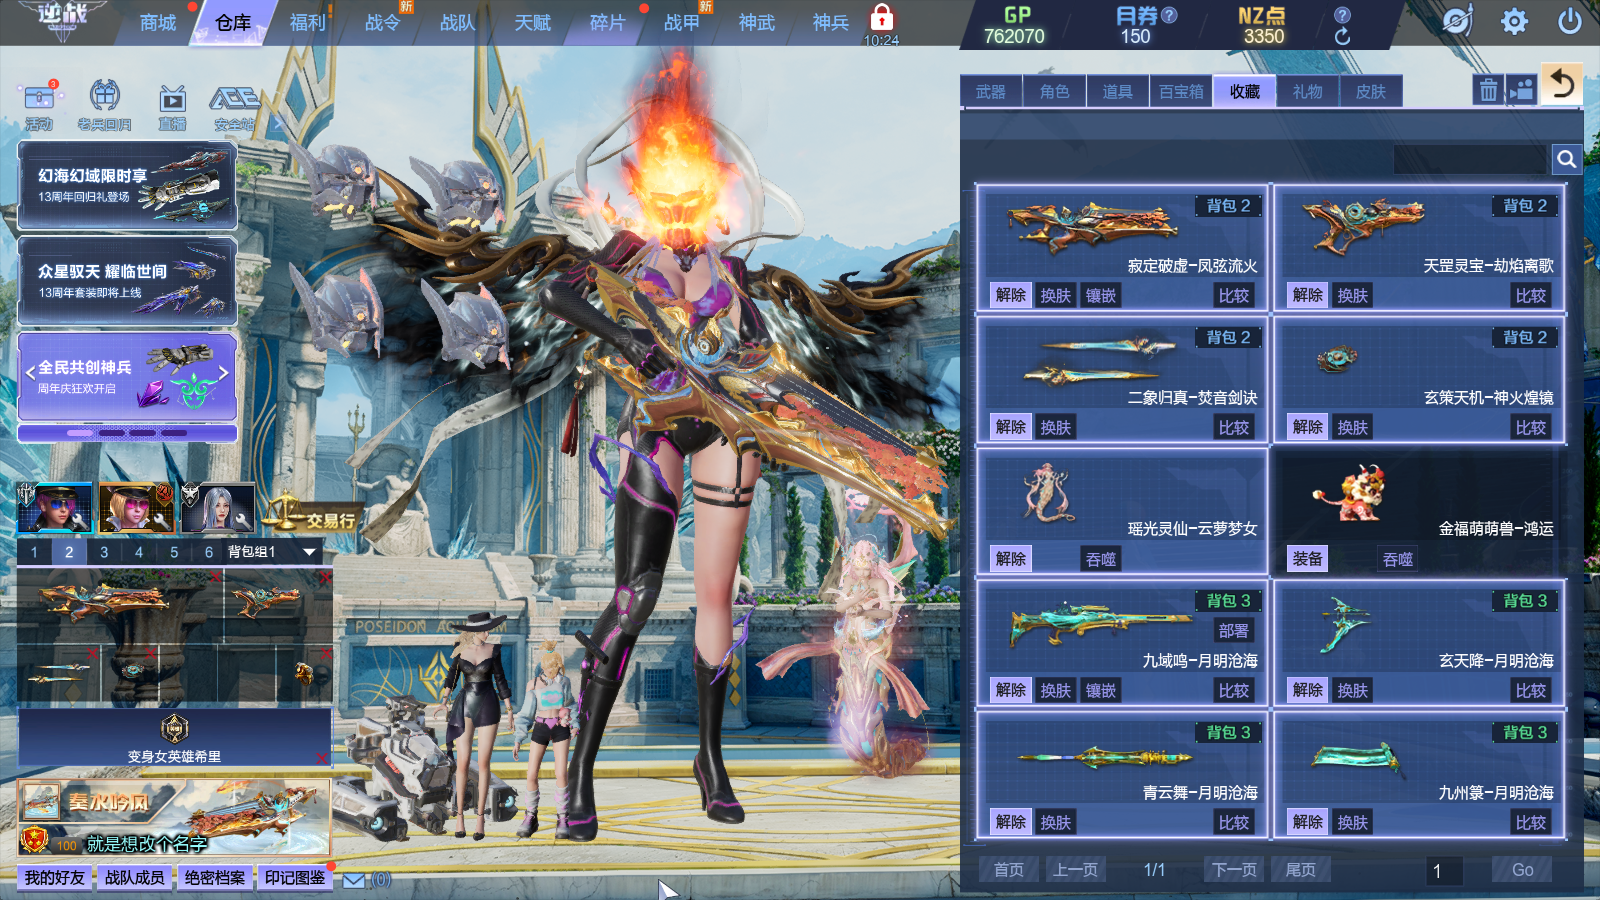Open the 战队 team menu
The width and height of the screenshot is (1600, 900).
pos(457,23)
